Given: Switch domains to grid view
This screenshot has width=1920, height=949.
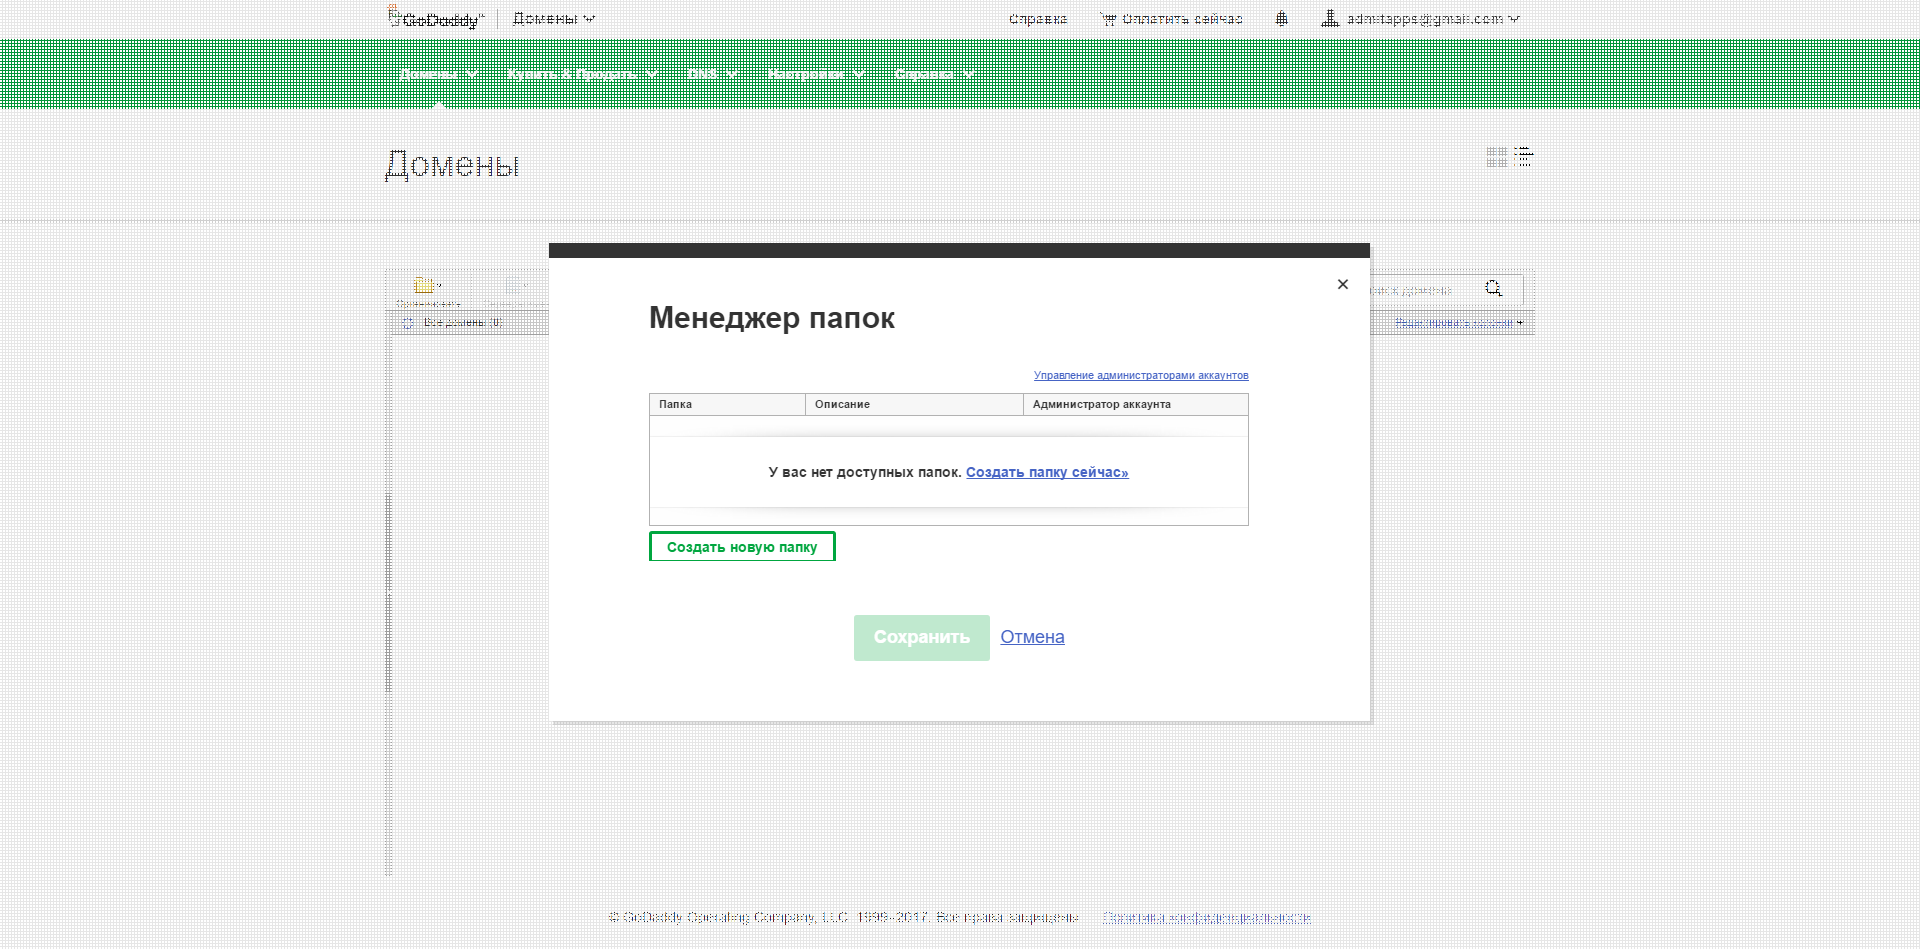Looking at the screenshot, I should (1496, 157).
